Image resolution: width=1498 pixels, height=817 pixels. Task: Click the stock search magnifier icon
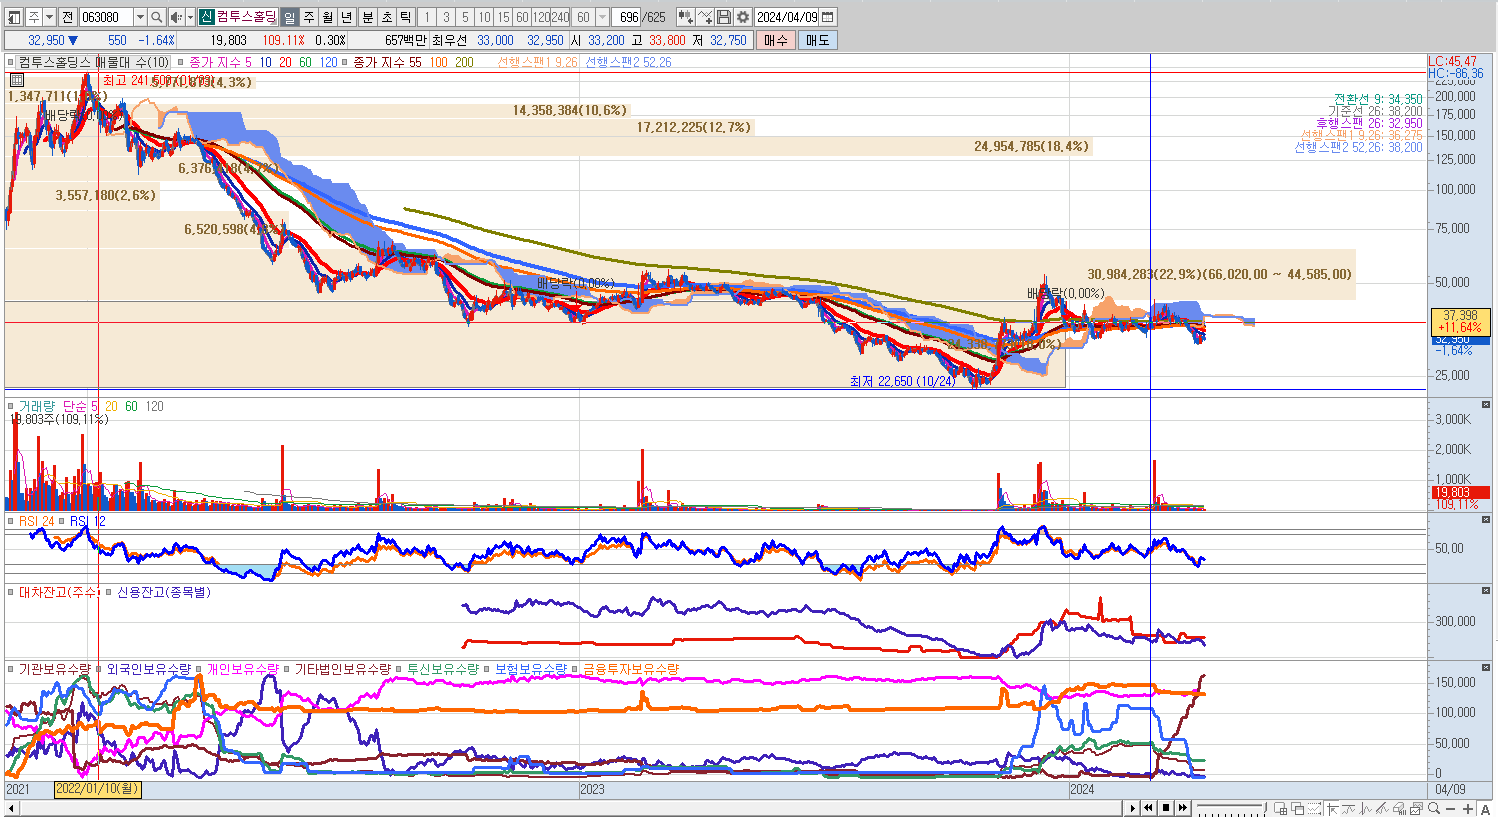coord(157,17)
